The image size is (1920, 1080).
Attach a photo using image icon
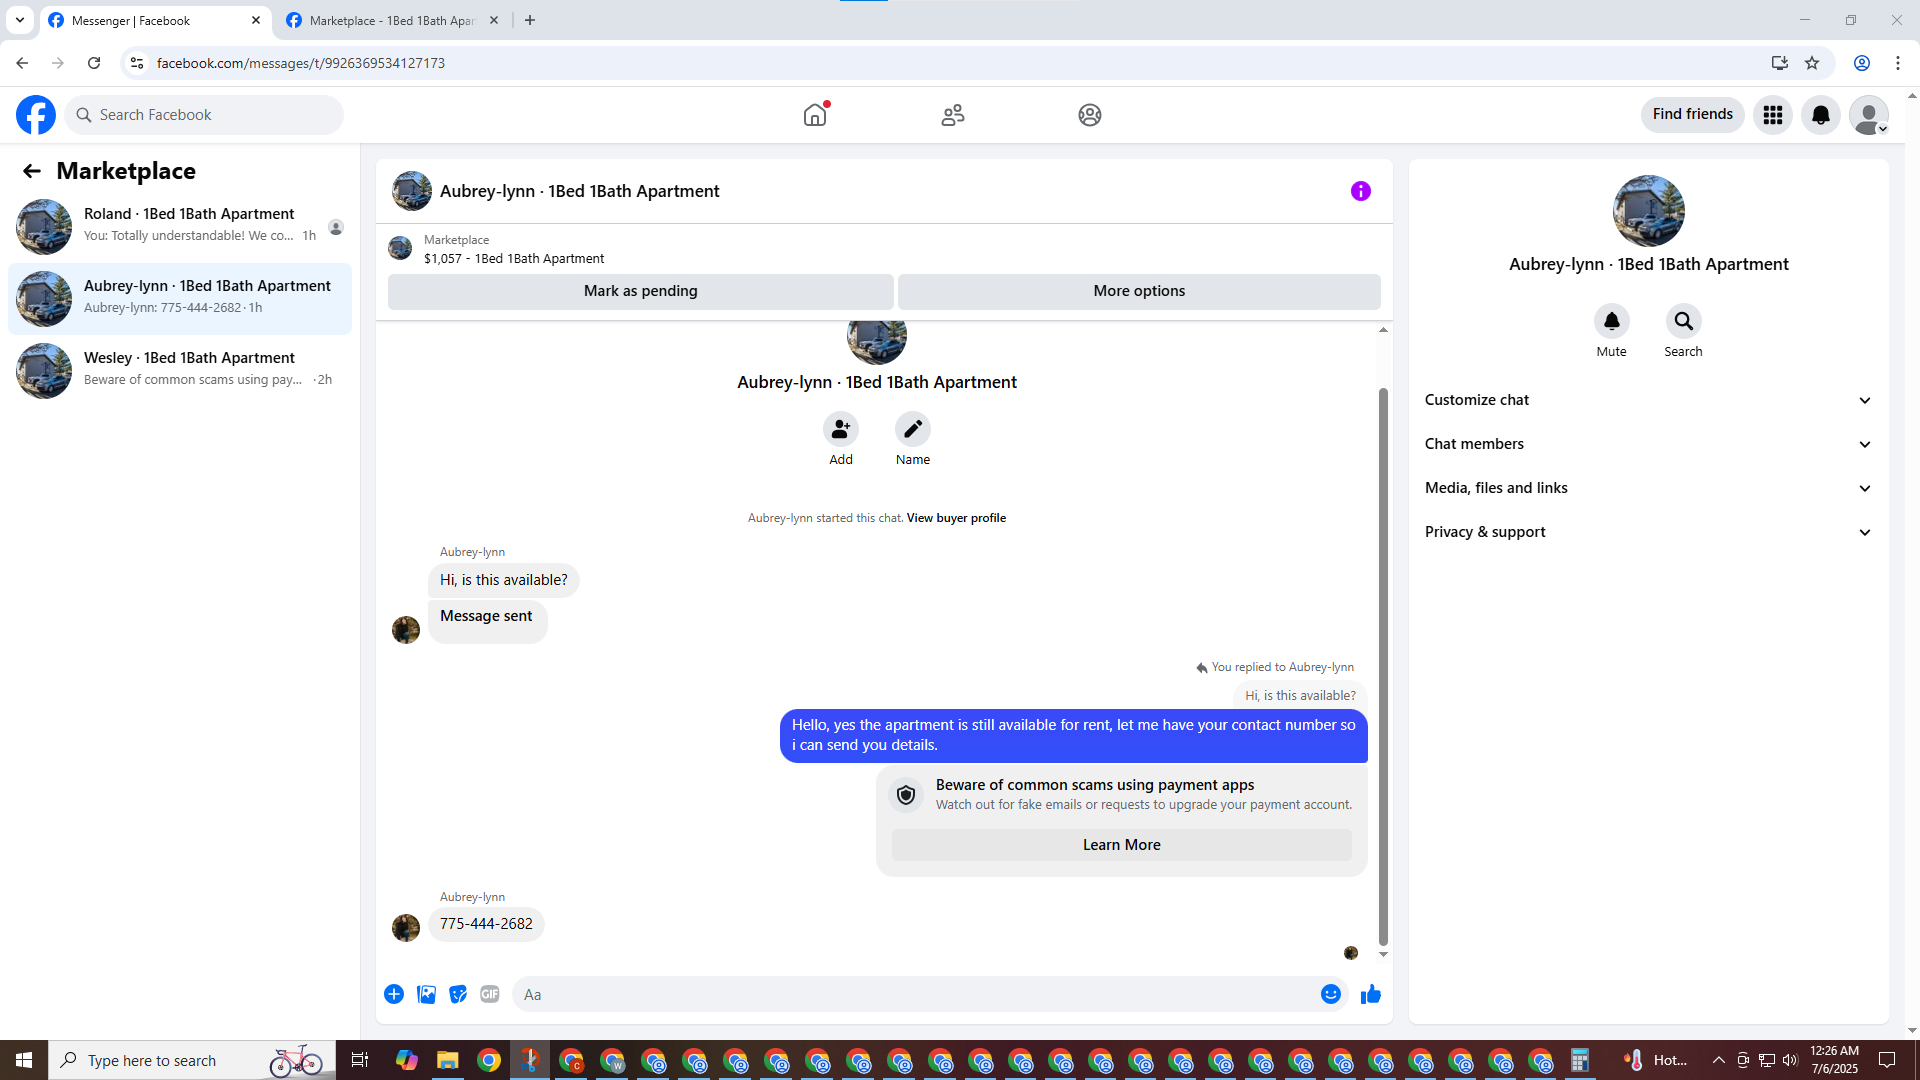[426, 994]
